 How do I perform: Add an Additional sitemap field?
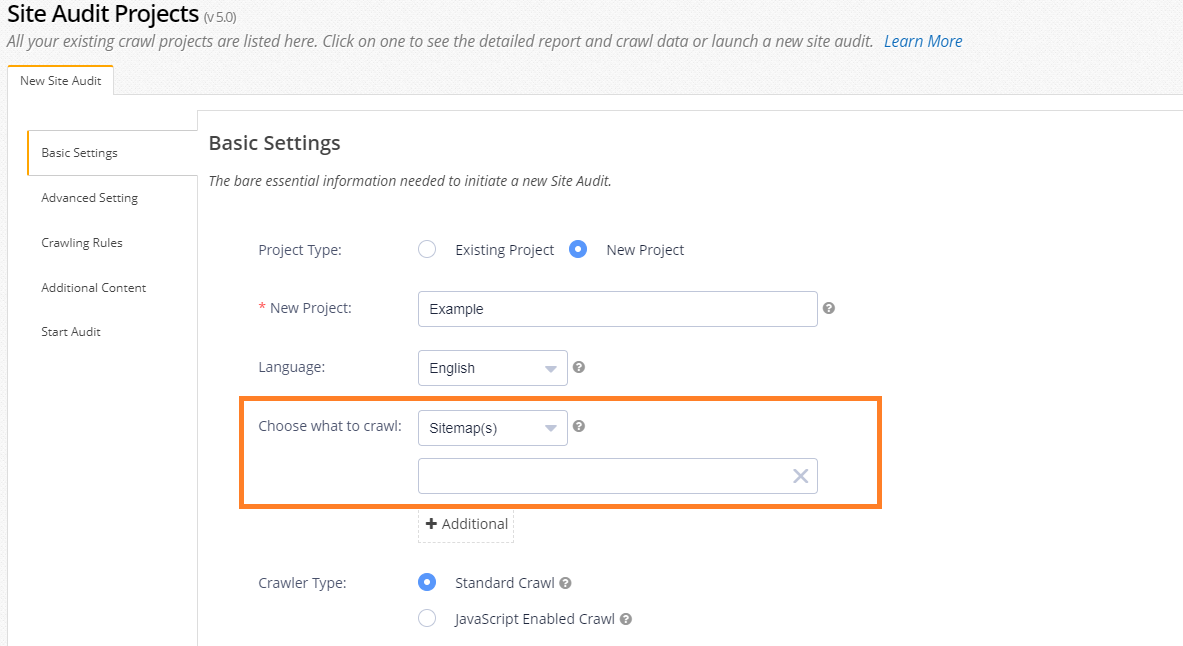[x=466, y=524]
